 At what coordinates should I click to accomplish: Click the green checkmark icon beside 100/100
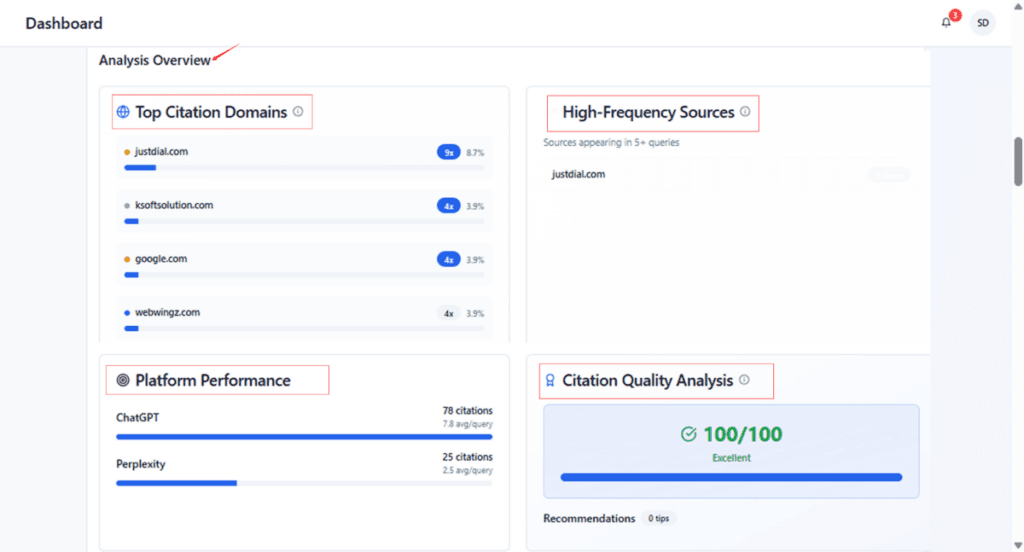[x=688, y=434]
